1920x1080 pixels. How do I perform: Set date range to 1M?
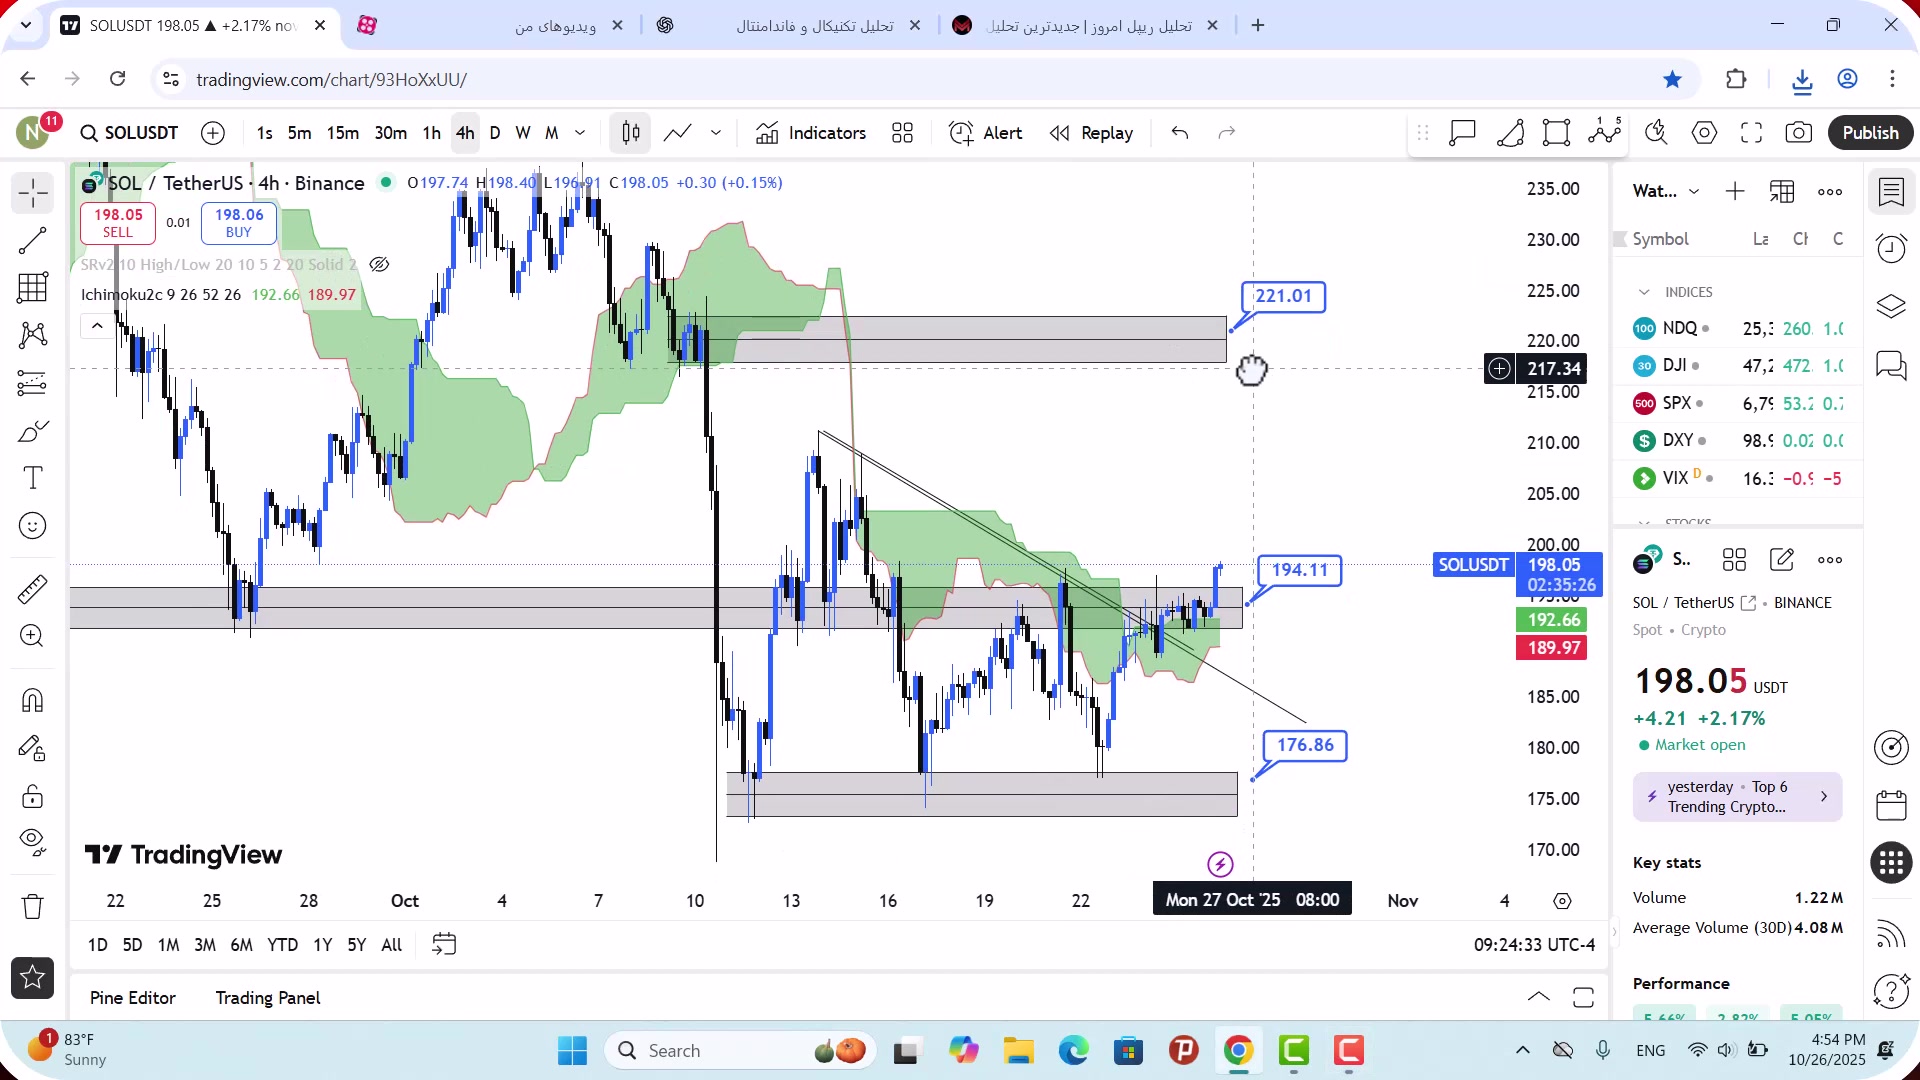click(x=169, y=945)
